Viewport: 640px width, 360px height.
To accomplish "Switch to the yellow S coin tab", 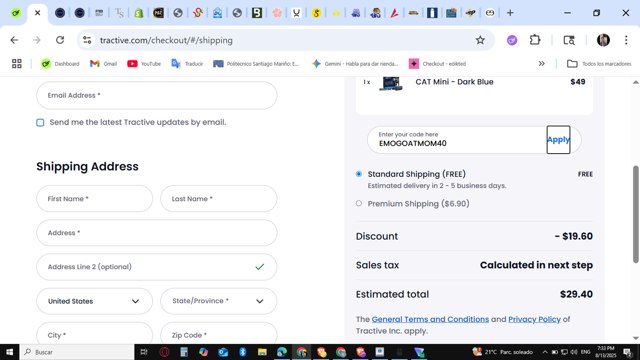I will click(316, 13).
